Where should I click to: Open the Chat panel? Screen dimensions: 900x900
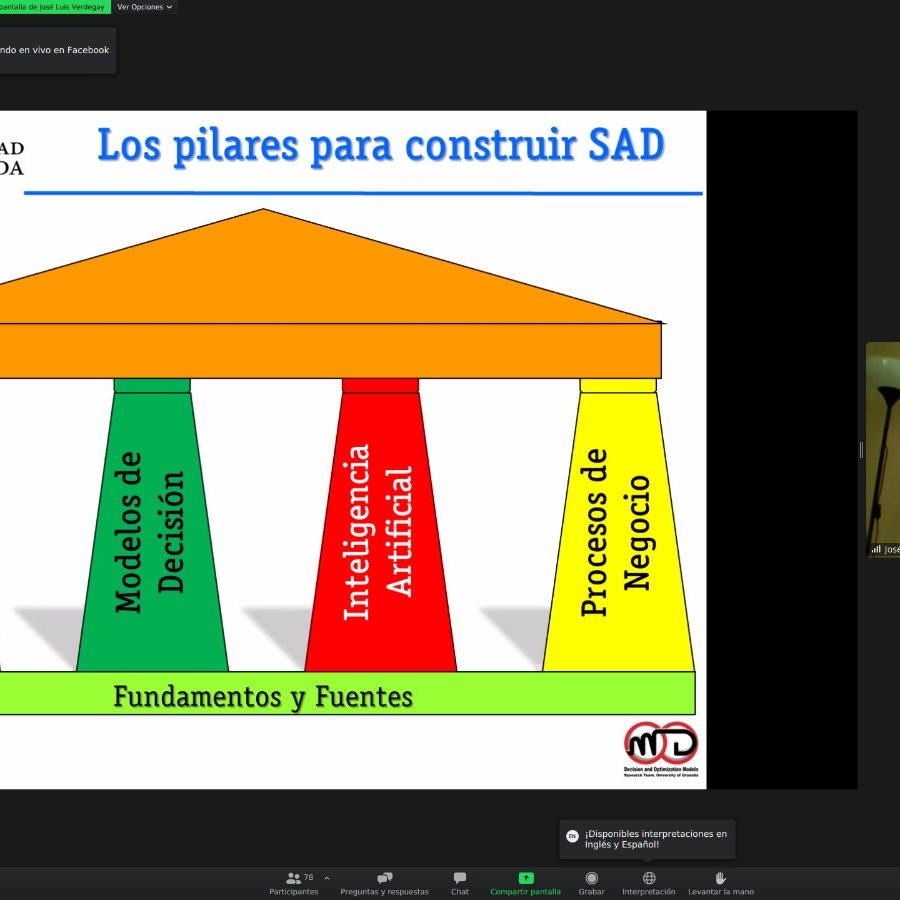click(x=459, y=882)
